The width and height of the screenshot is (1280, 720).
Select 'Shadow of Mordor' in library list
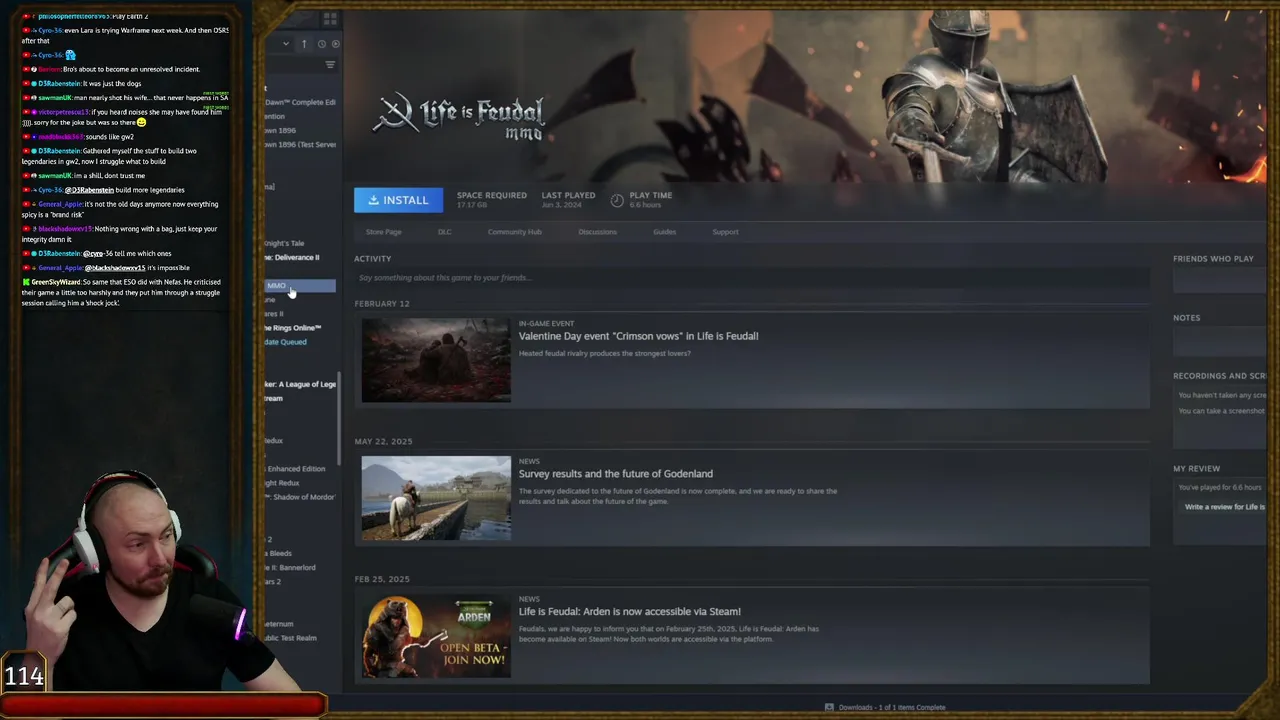[300, 497]
